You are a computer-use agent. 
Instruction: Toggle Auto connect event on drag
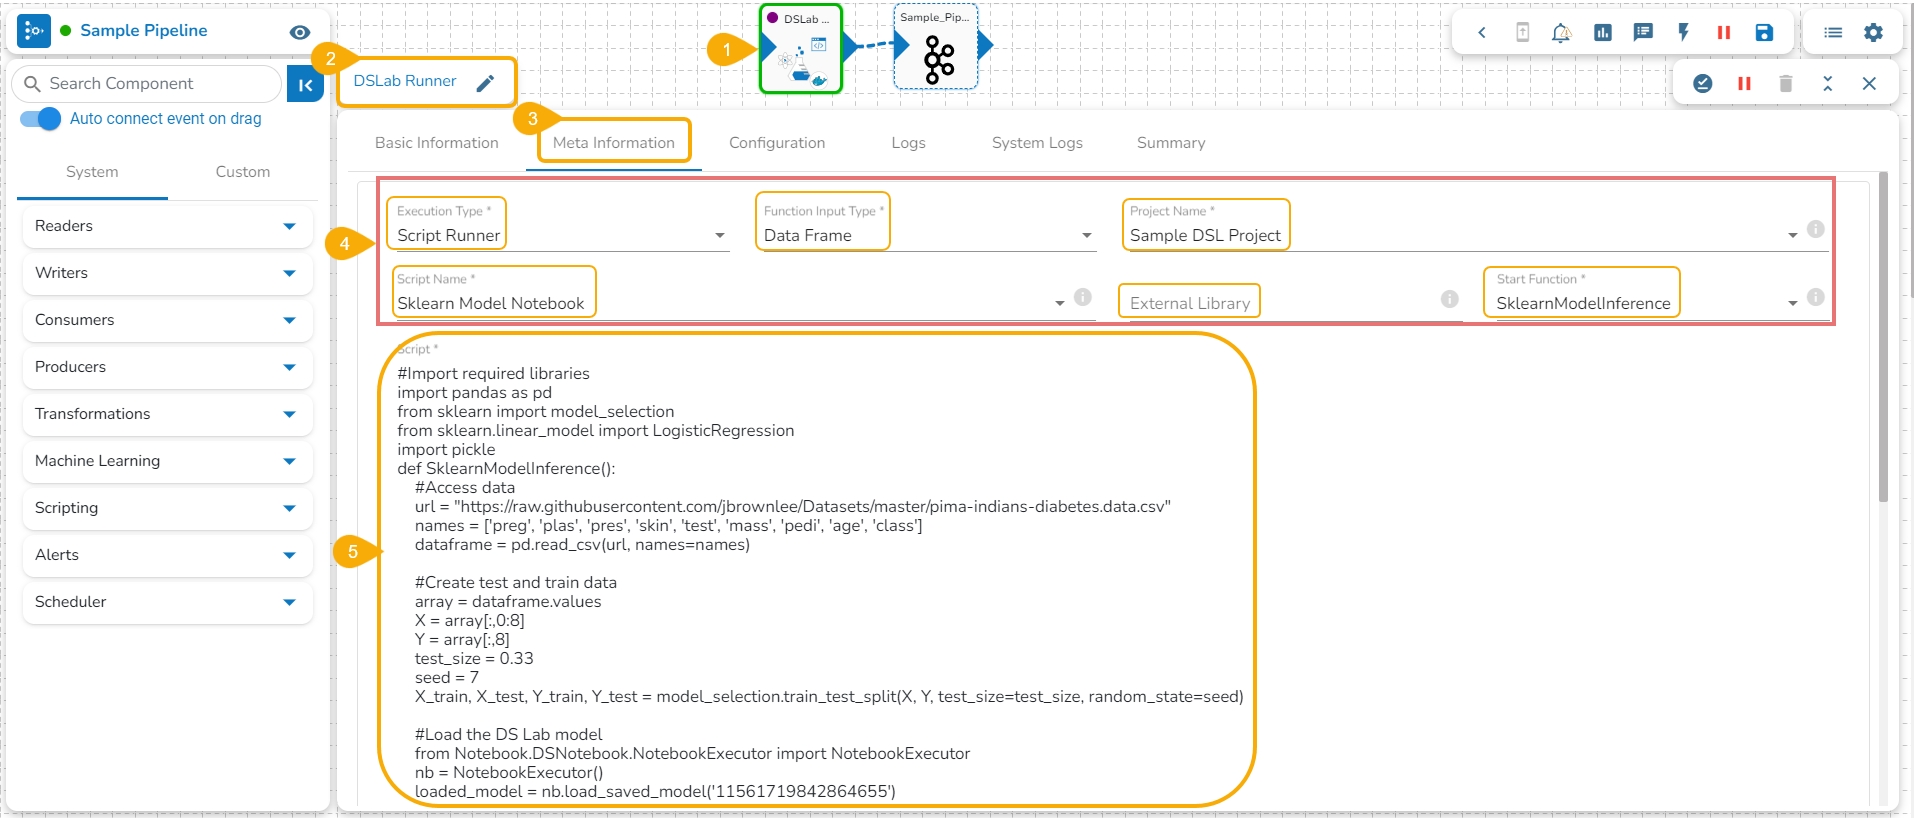[41, 119]
